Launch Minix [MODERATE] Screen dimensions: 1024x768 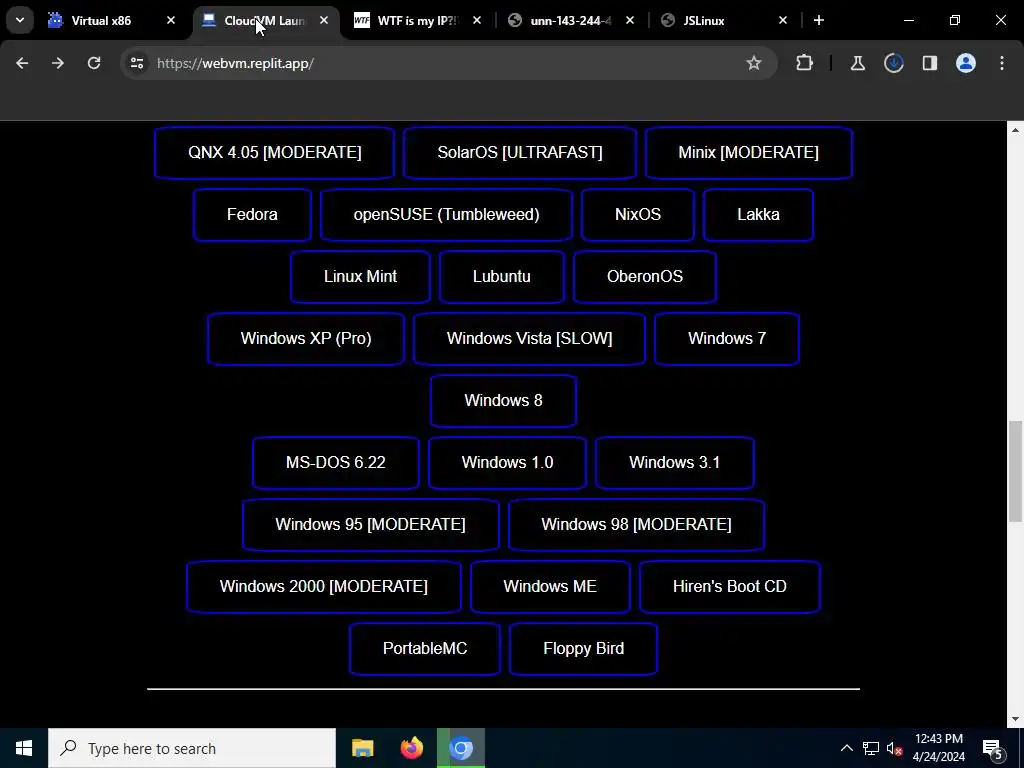(748, 153)
